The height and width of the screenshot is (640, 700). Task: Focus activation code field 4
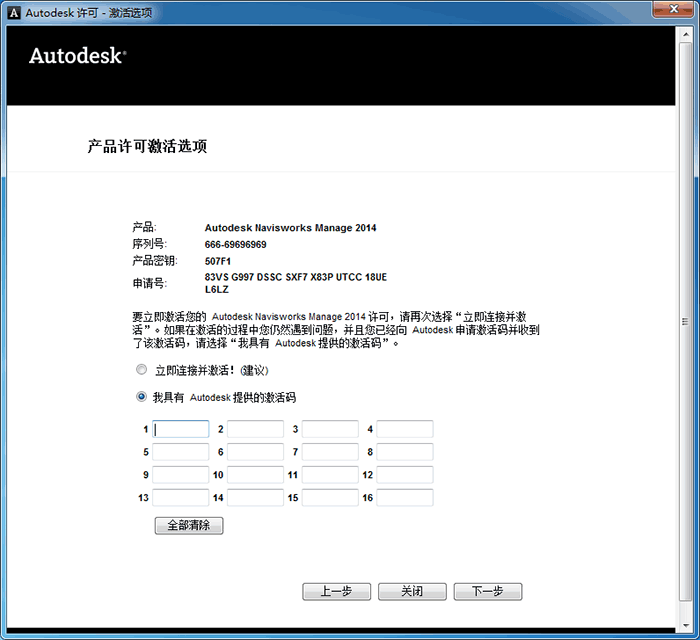click(405, 429)
